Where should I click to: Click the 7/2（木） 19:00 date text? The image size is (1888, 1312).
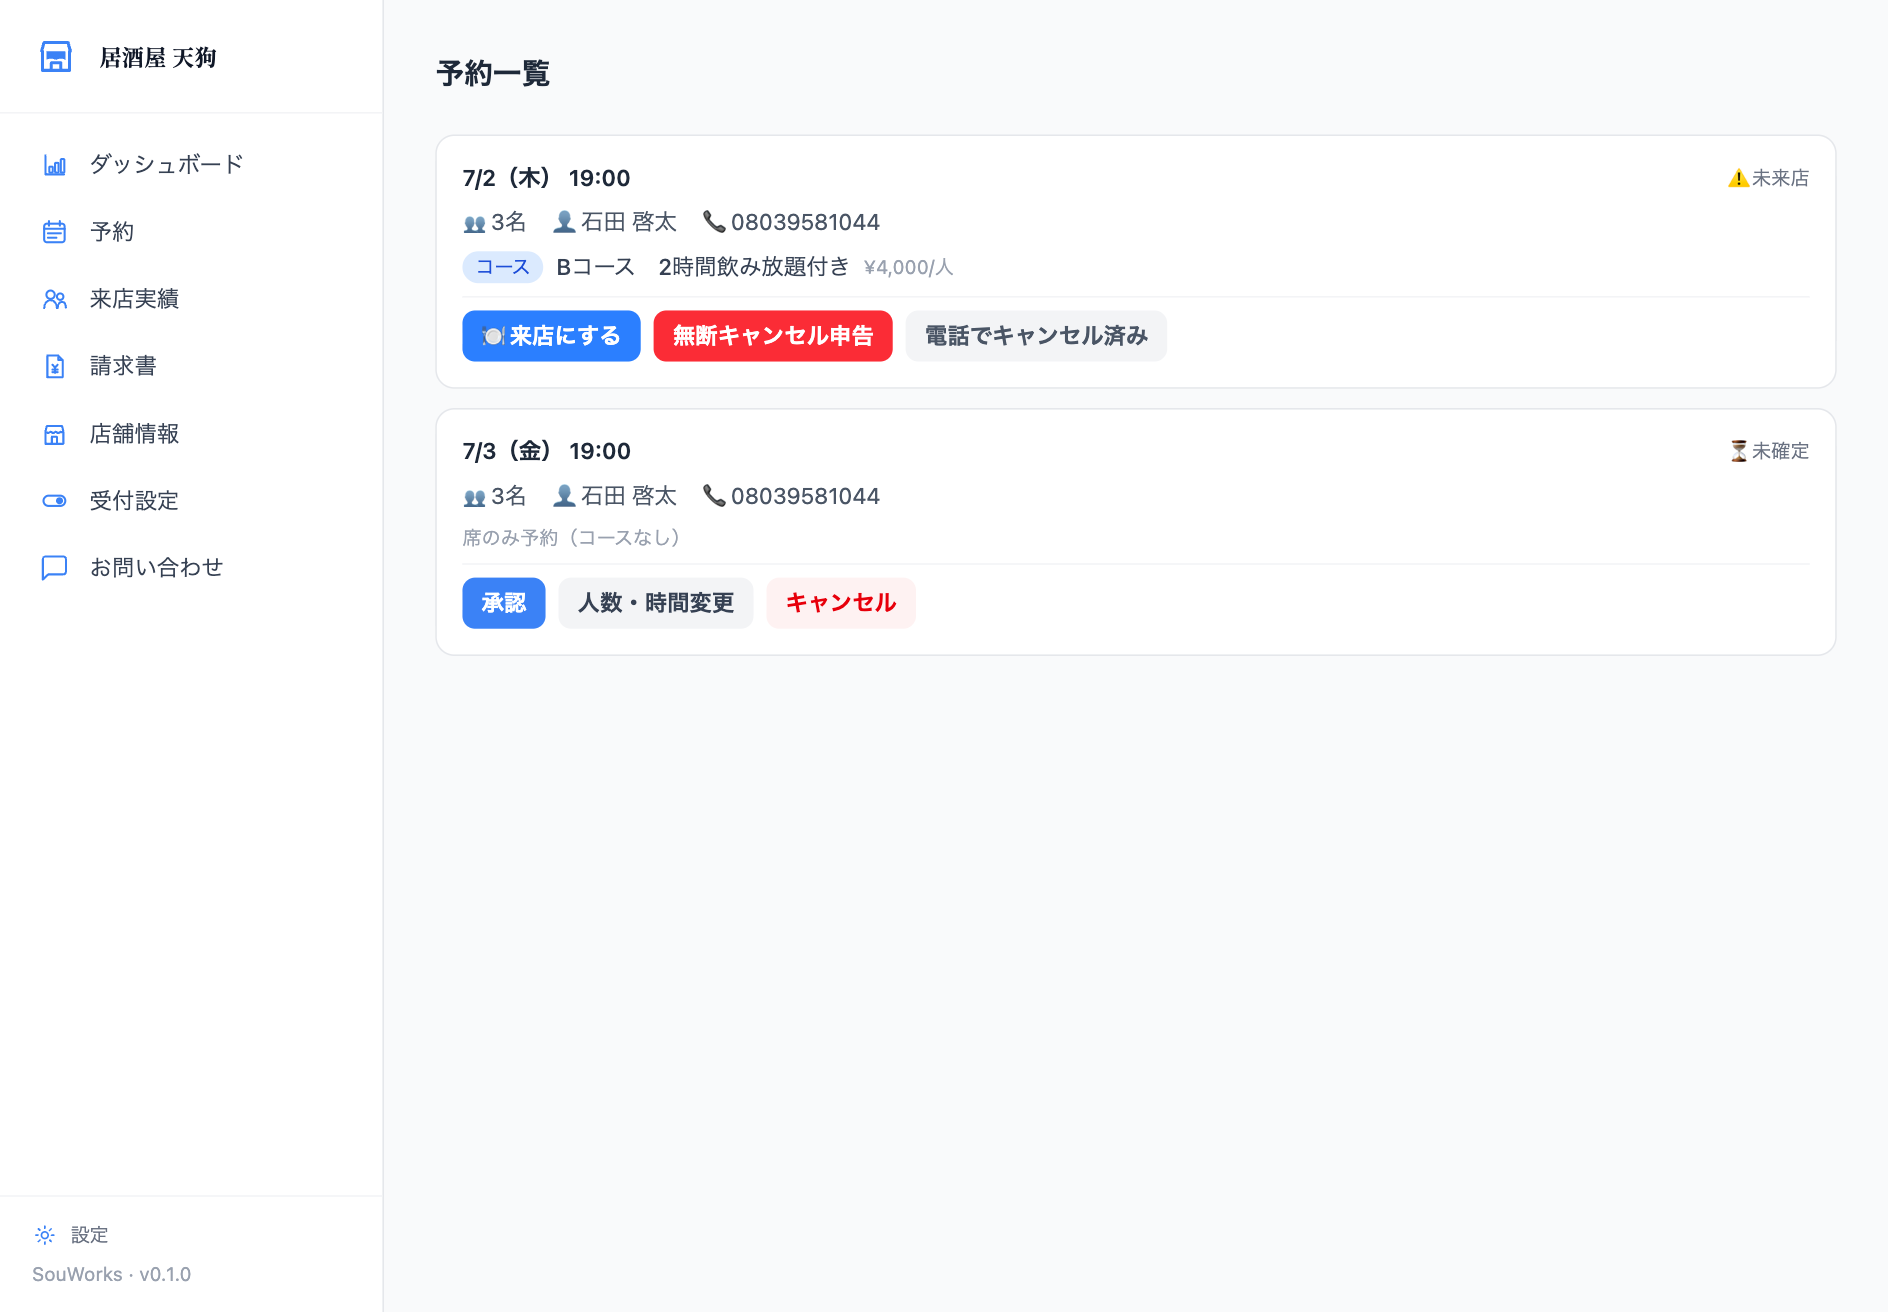[x=547, y=178]
